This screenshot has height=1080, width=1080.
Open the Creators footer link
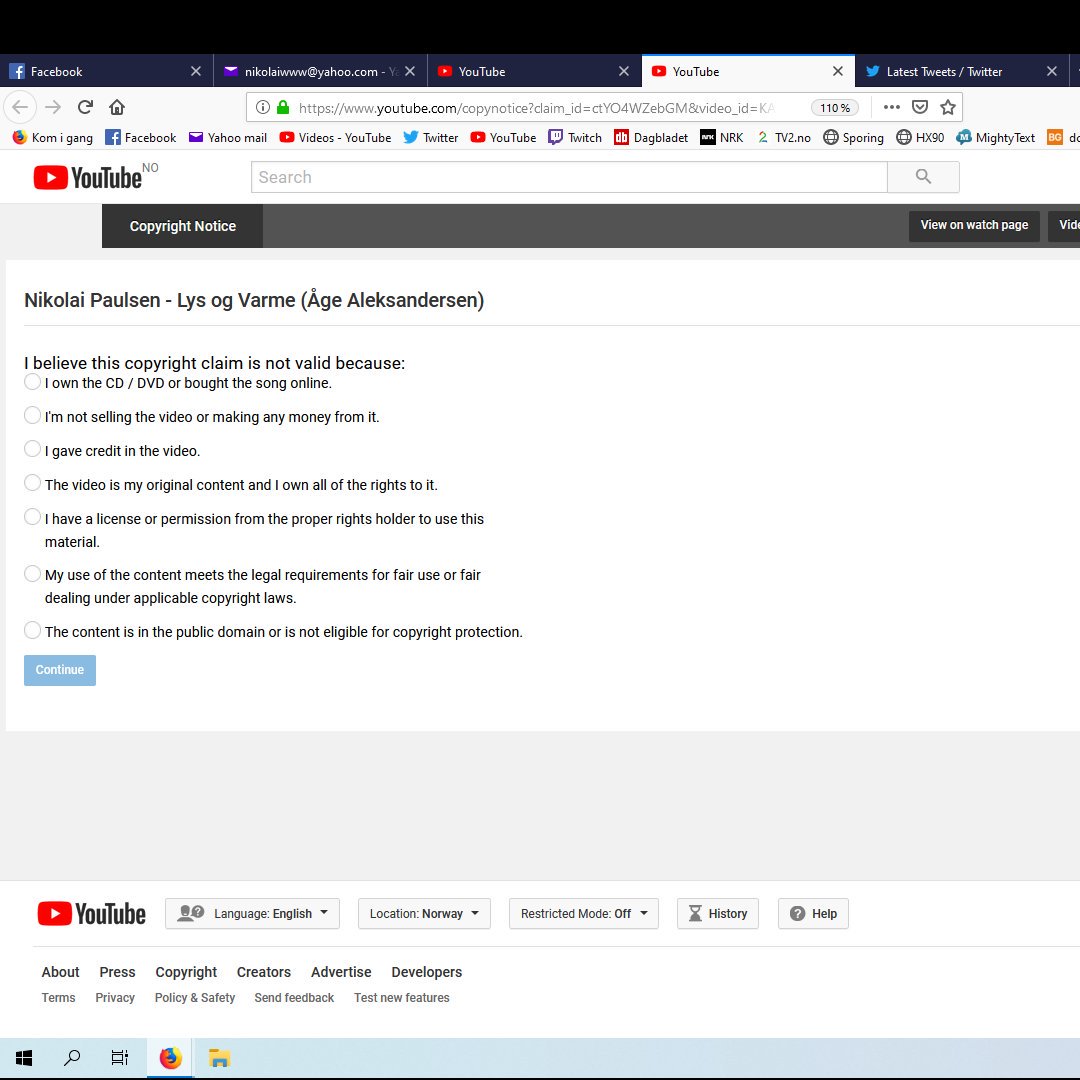click(x=264, y=972)
